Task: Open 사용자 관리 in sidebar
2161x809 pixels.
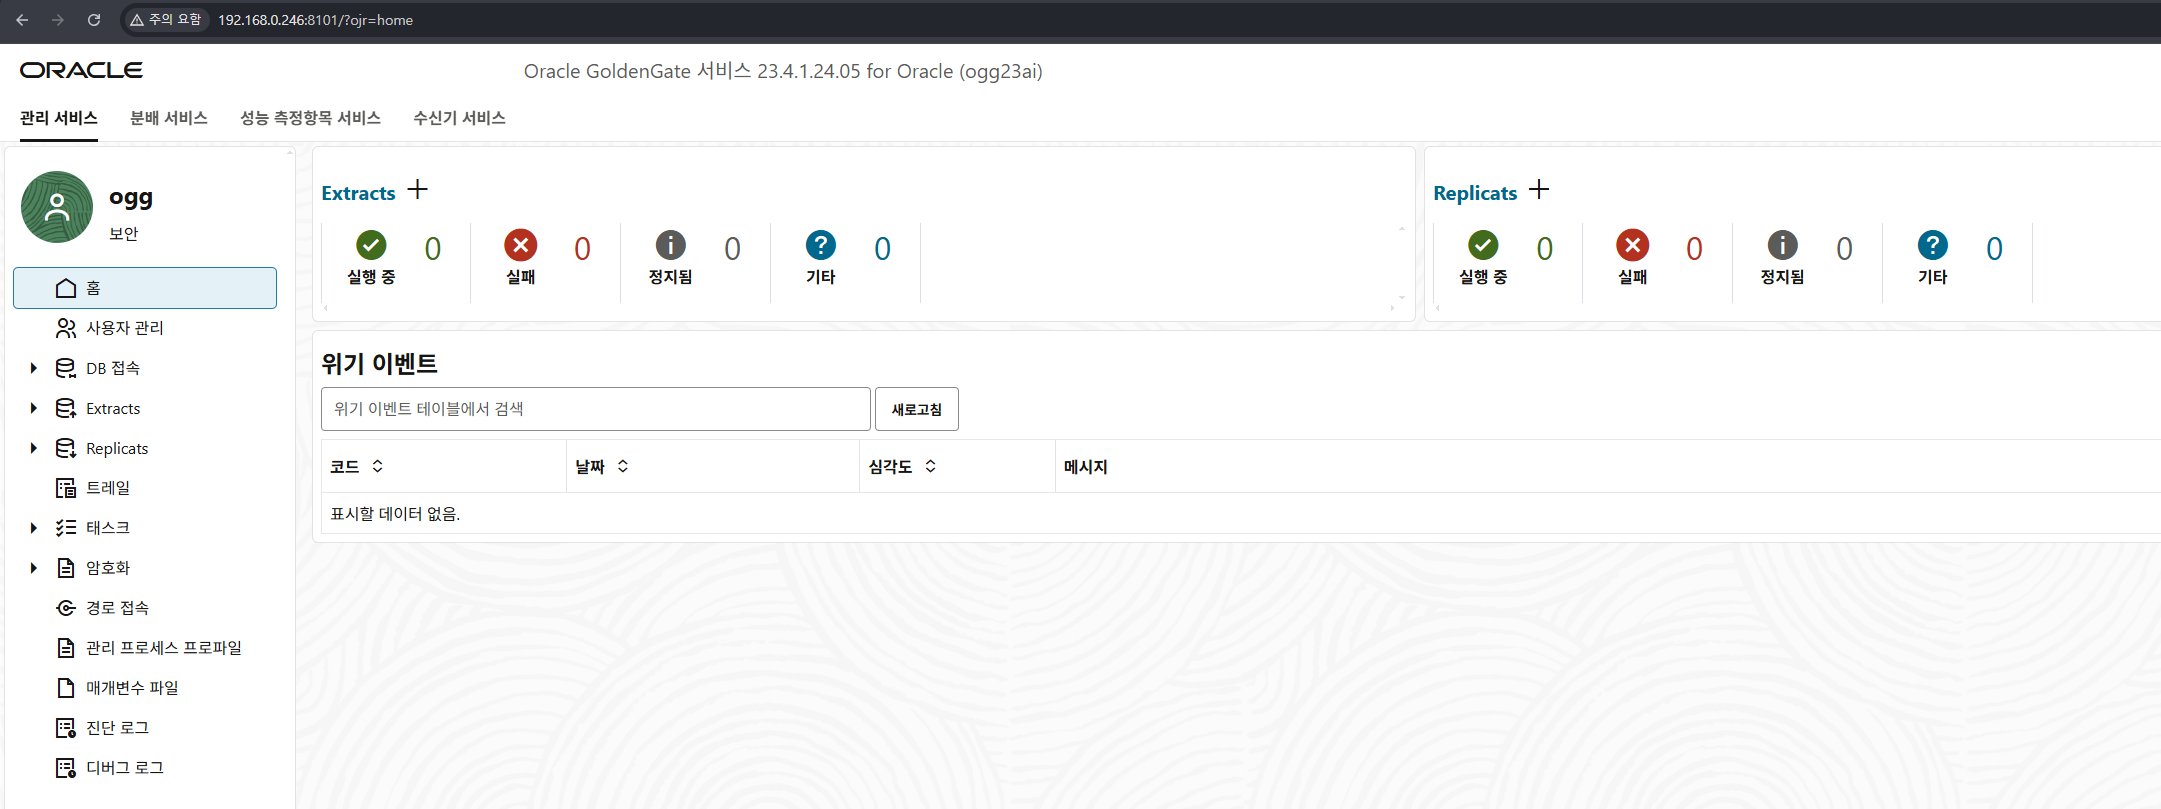Action: pos(125,328)
